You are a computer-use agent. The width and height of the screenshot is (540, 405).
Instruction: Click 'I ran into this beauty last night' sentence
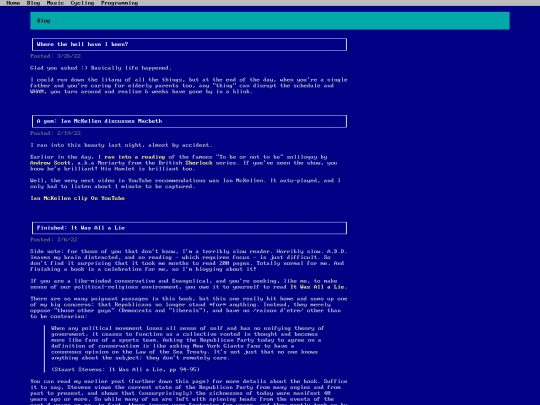tap(121, 145)
